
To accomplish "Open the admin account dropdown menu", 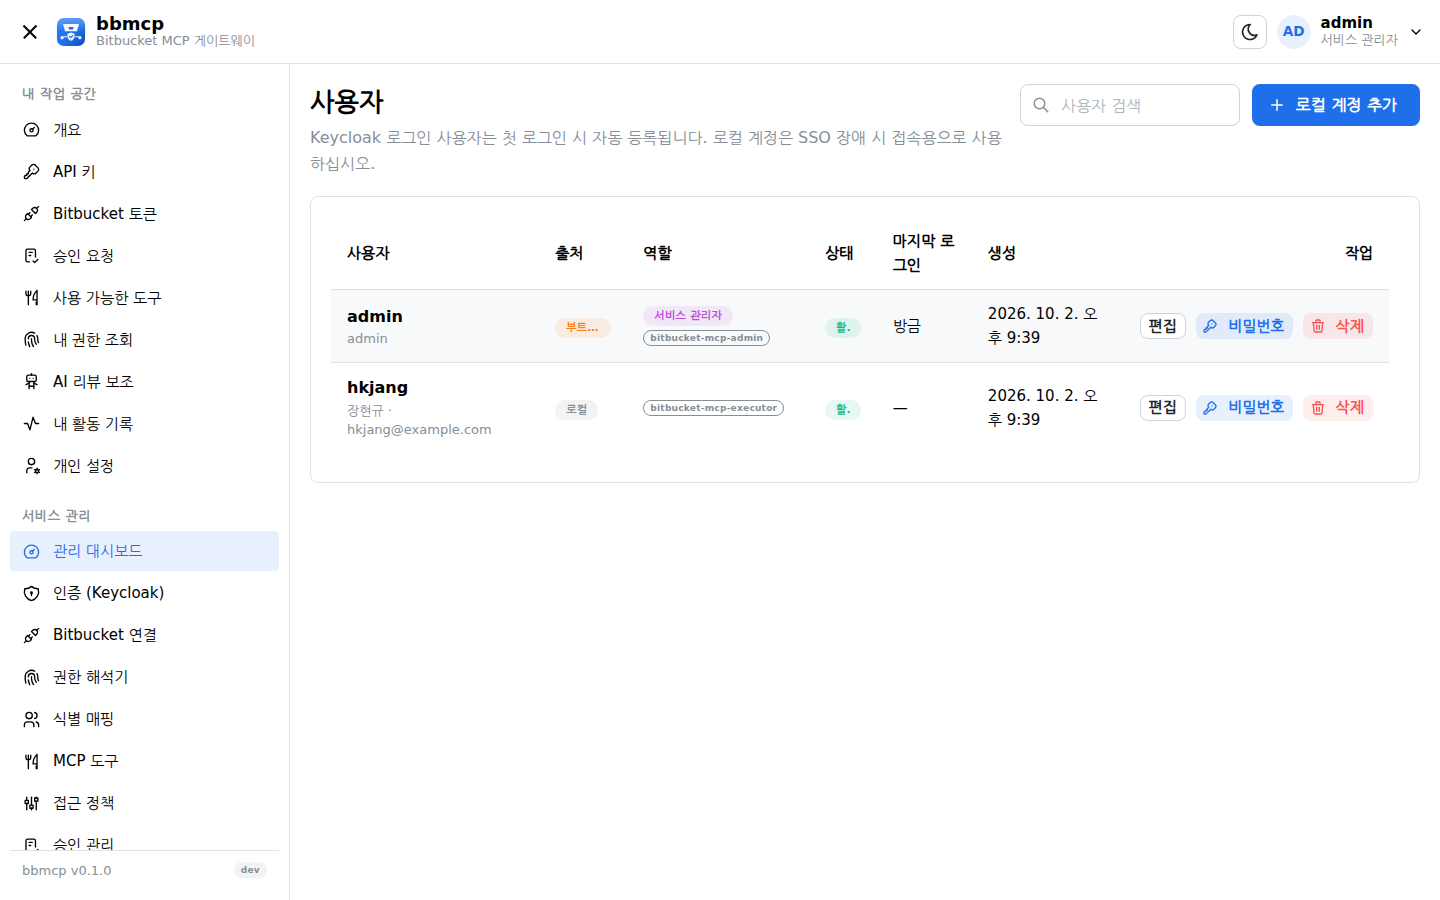I will point(1416,32).
